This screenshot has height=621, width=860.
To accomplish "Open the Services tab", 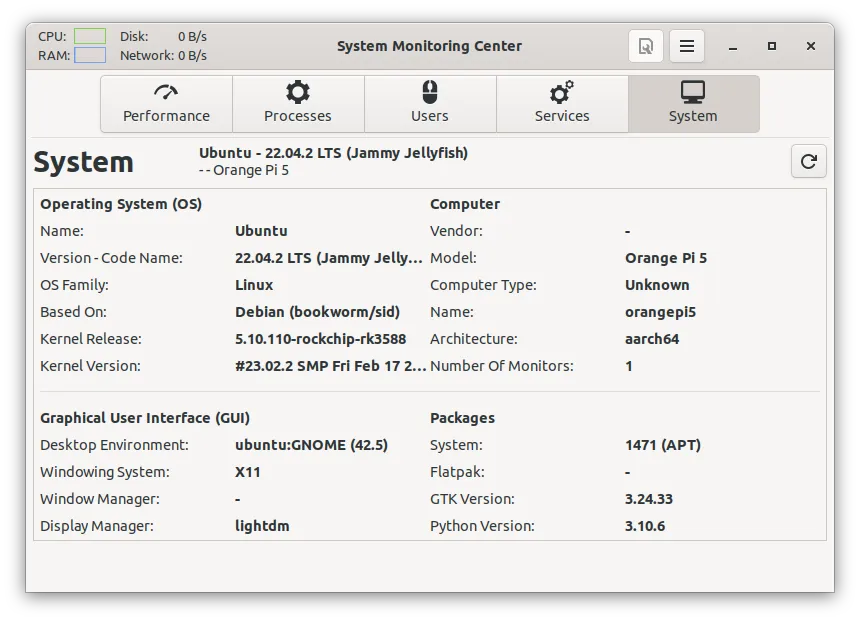I will (x=562, y=104).
